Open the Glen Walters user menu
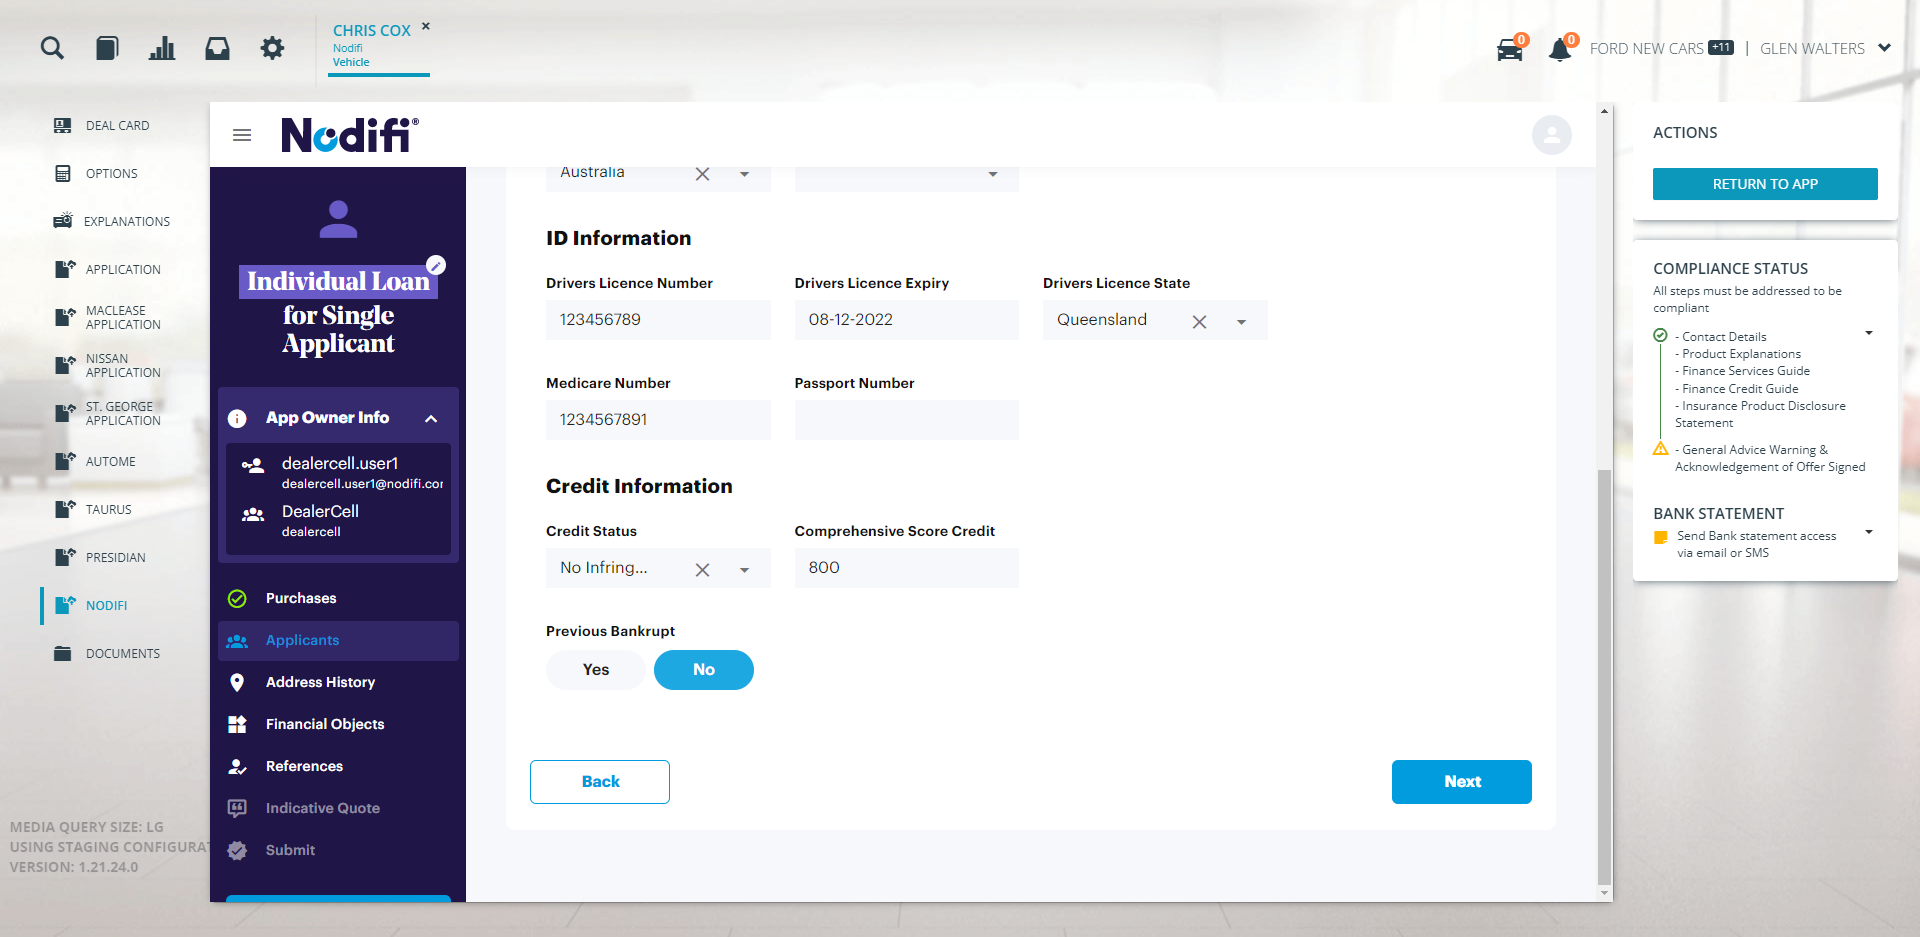Viewport: 1920px width, 937px height. coord(1825,48)
